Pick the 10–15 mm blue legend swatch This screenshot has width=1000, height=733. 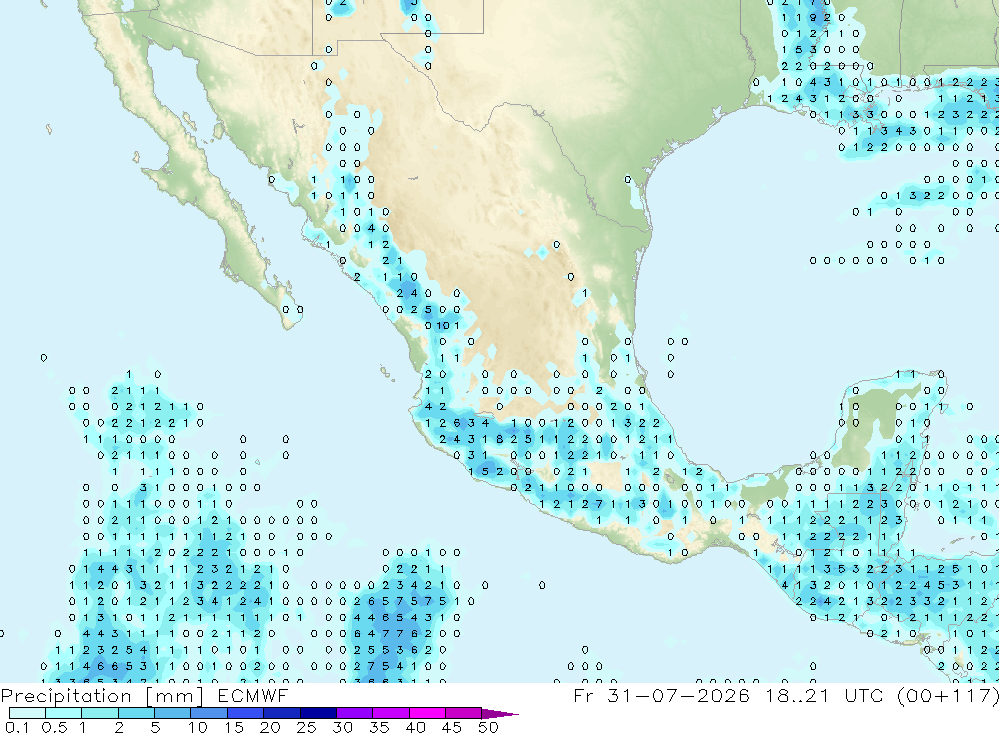tap(209, 713)
